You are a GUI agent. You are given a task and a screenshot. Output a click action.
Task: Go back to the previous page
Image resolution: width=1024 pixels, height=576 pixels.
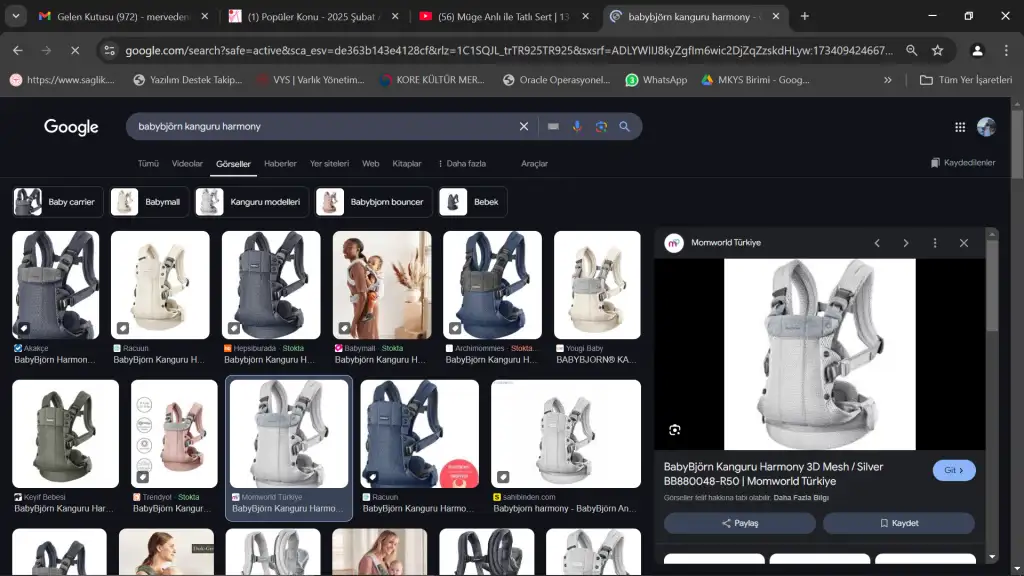point(18,50)
